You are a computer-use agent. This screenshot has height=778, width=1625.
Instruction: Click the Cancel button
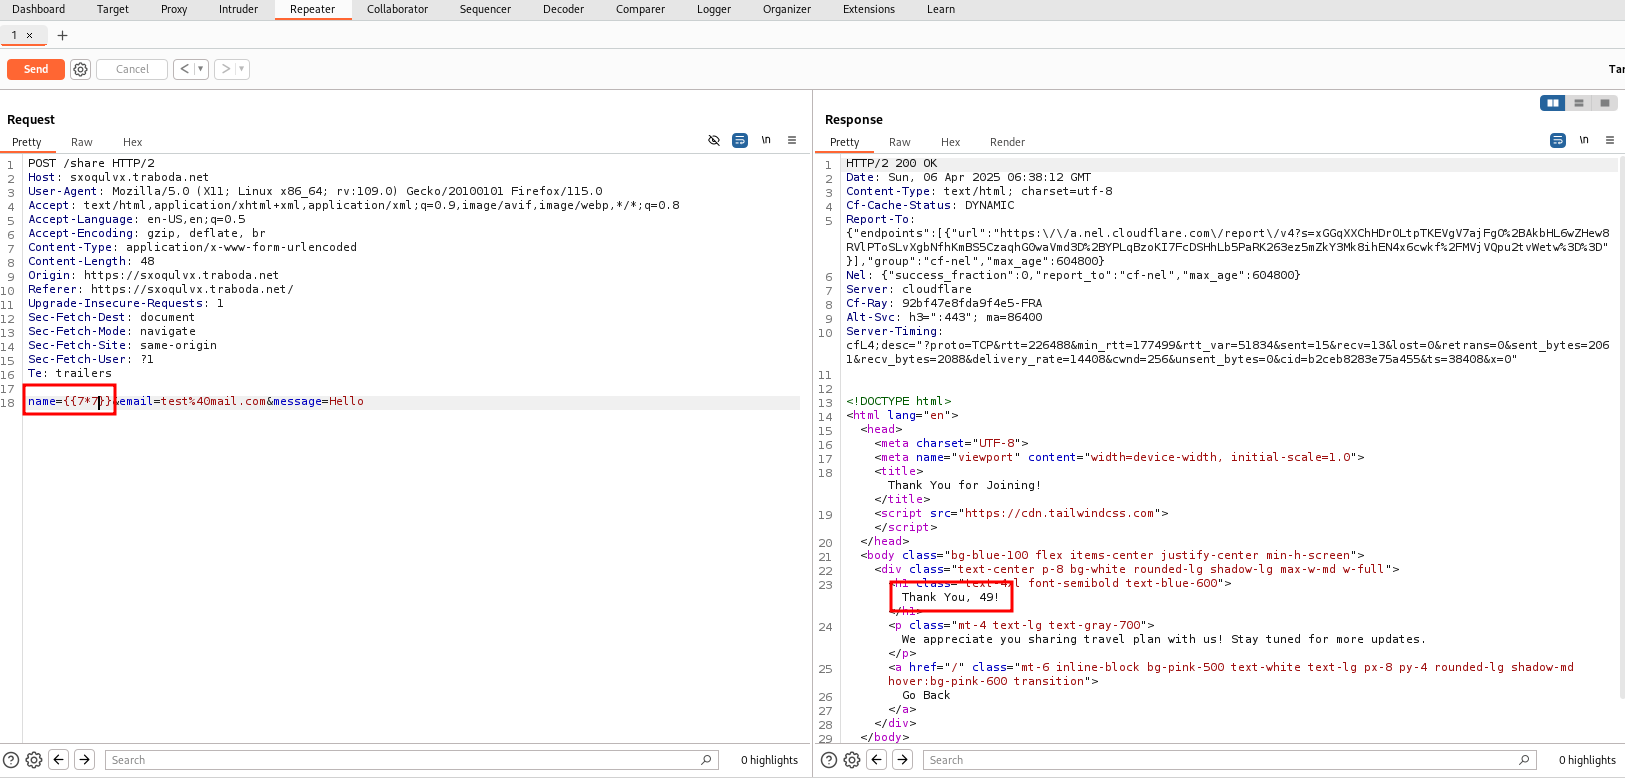click(132, 69)
